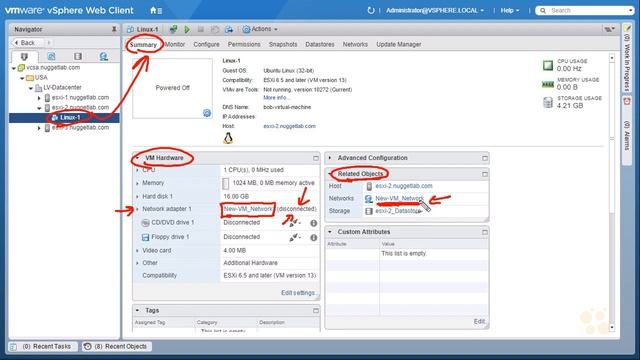The image size is (640, 360).
Task: Click info icon for Floppy drive 1
Action: pyautogui.click(x=313, y=237)
